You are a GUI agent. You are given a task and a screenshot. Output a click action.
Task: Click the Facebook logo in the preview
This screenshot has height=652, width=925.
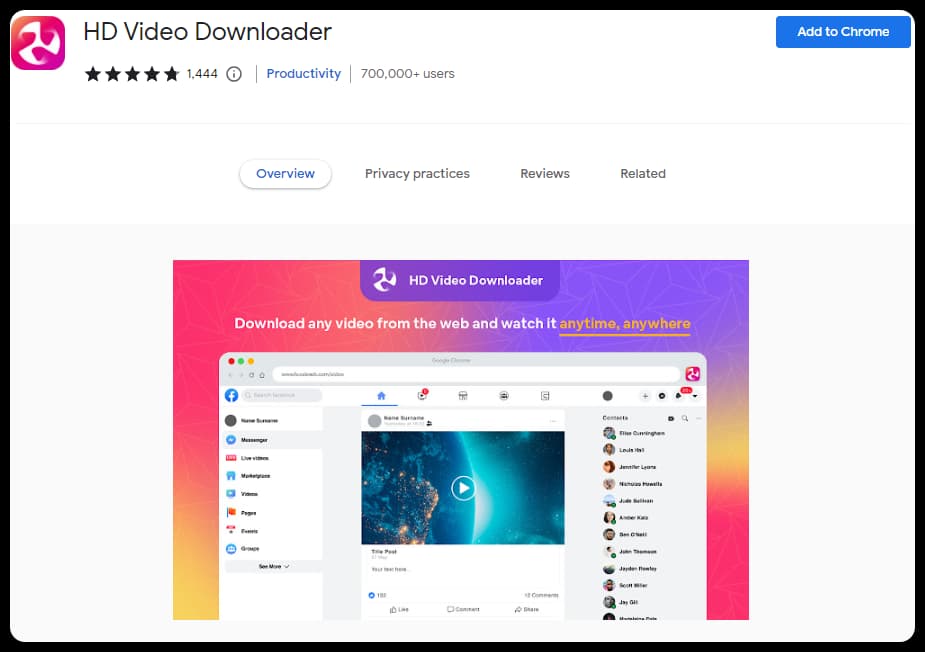pos(231,395)
